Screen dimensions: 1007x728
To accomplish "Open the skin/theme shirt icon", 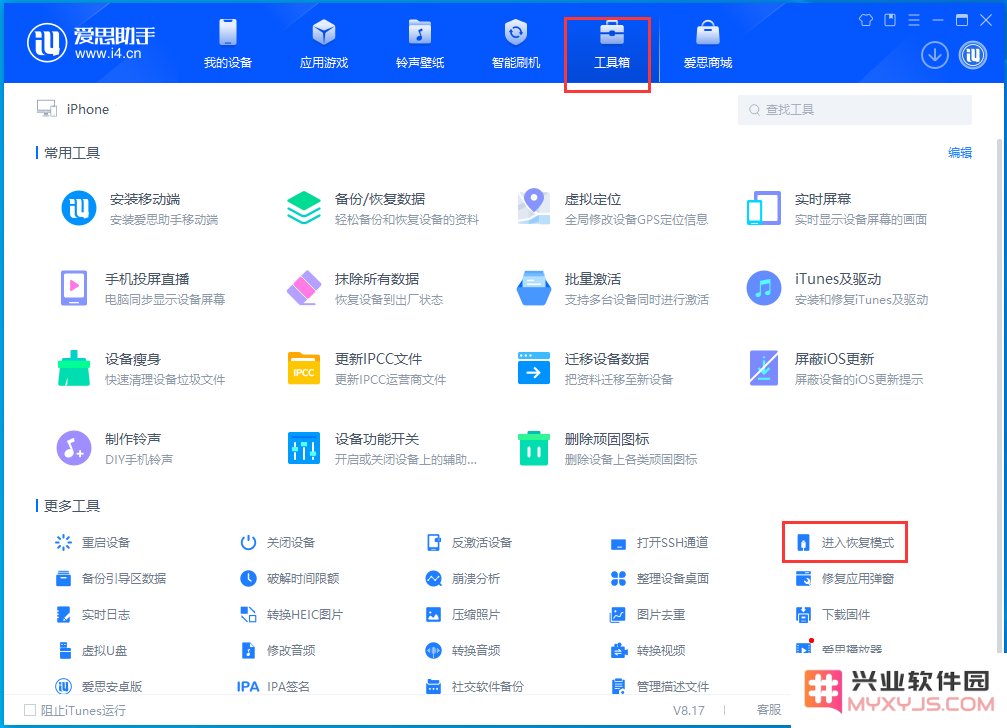I will [x=866, y=20].
